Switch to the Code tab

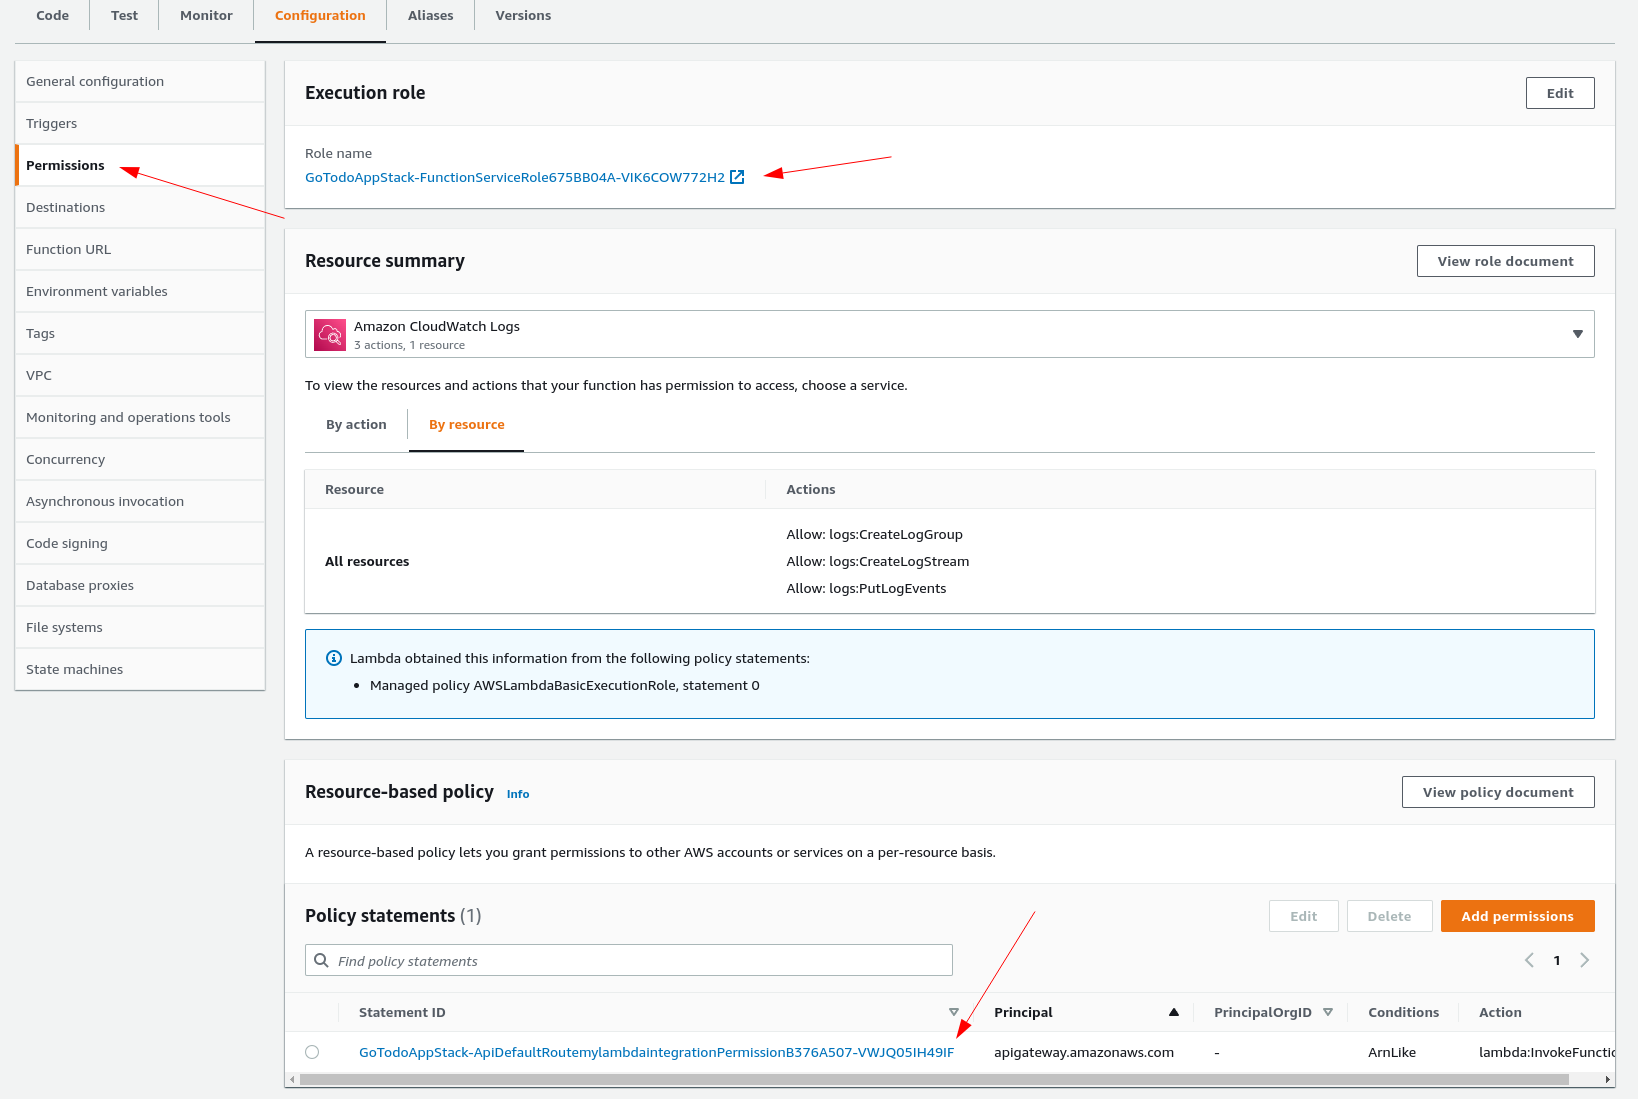pos(52,16)
